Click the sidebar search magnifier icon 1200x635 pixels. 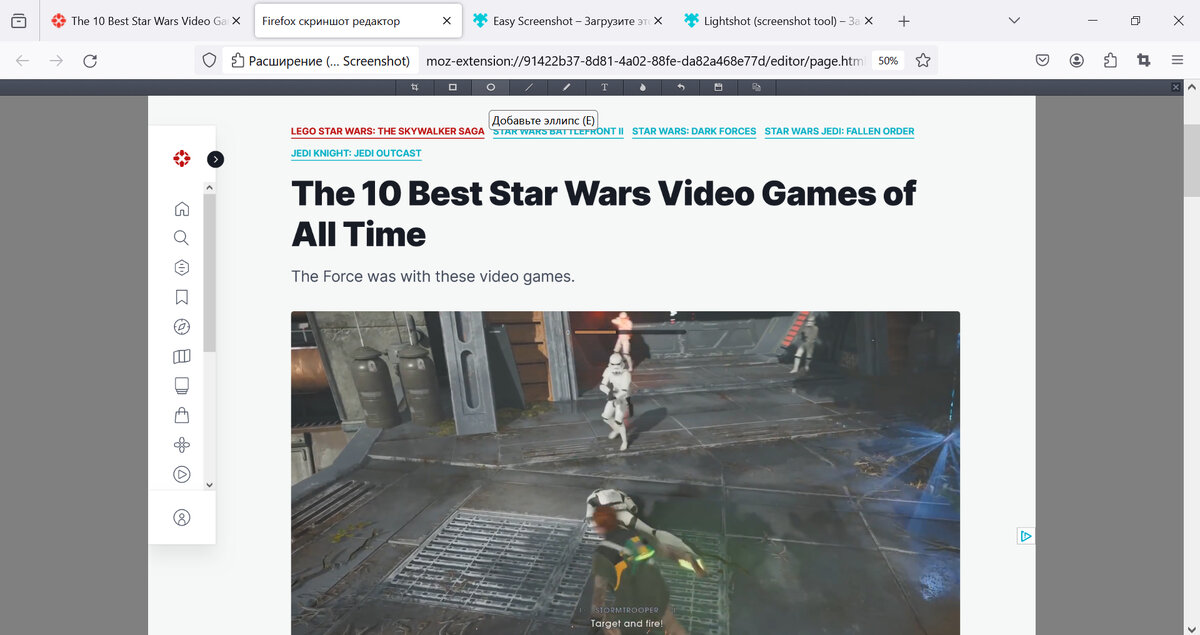tap(181, 238)
